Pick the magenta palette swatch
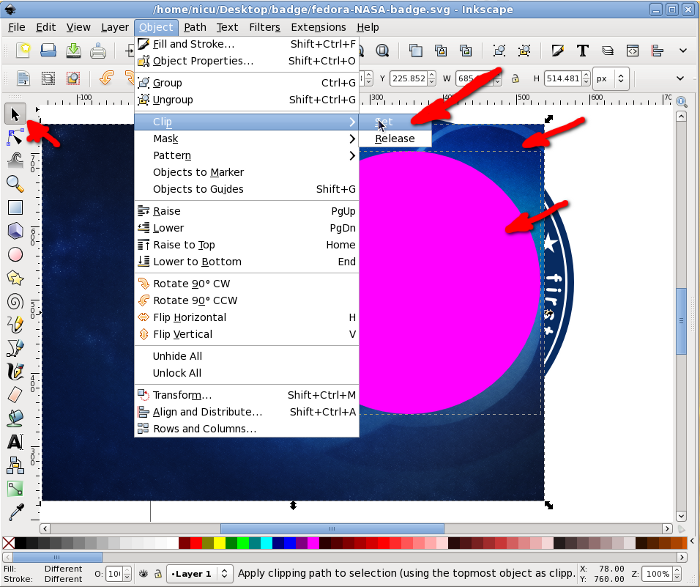 click(x=313, y=543)
